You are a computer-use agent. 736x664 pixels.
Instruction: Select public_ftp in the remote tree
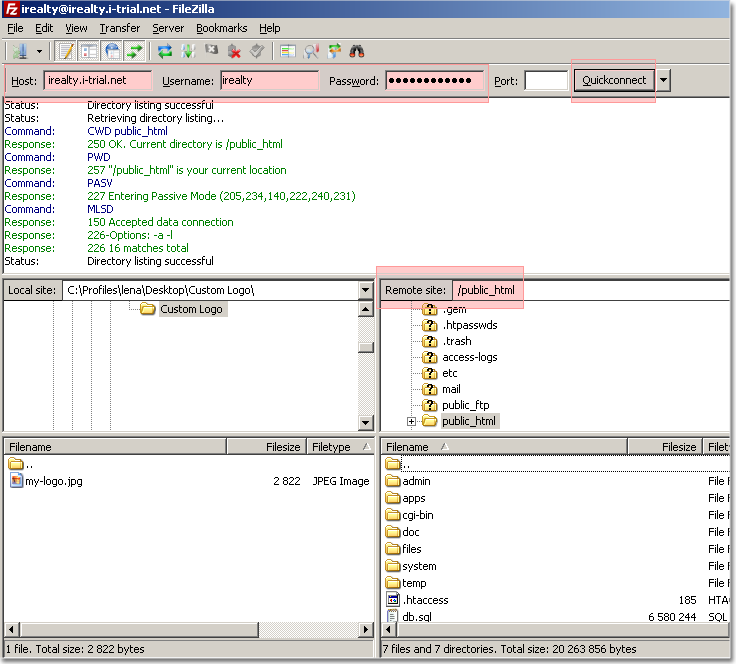coord(466,405)
